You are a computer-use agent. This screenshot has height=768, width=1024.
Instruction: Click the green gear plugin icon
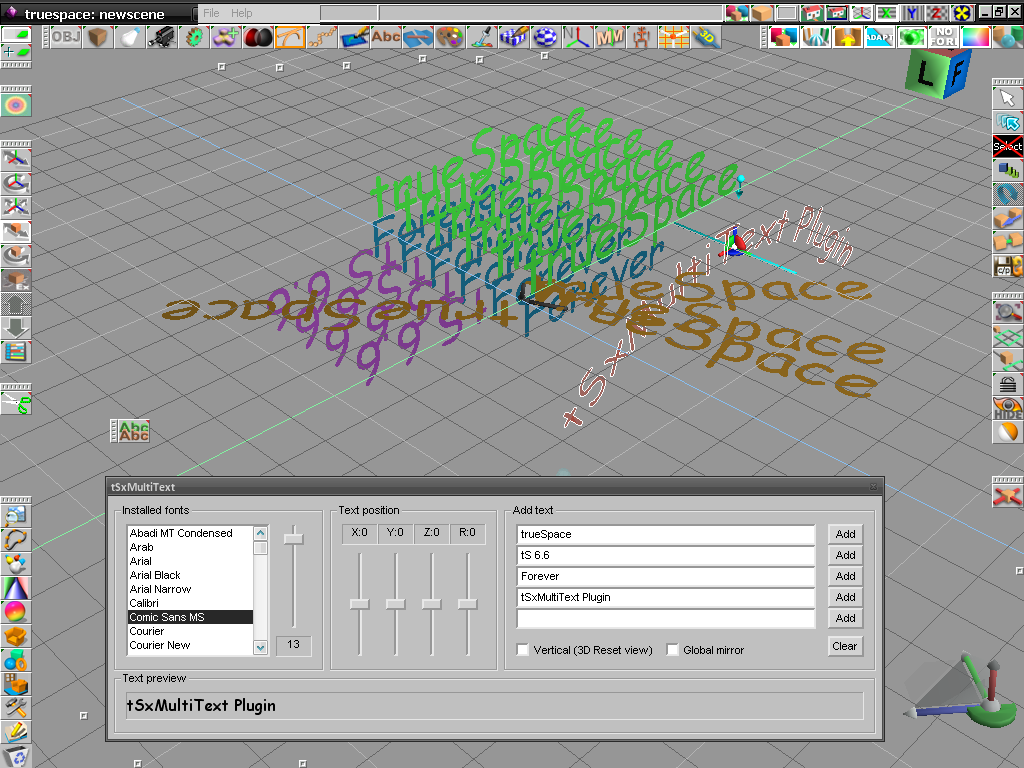click(x=194, y=37)
